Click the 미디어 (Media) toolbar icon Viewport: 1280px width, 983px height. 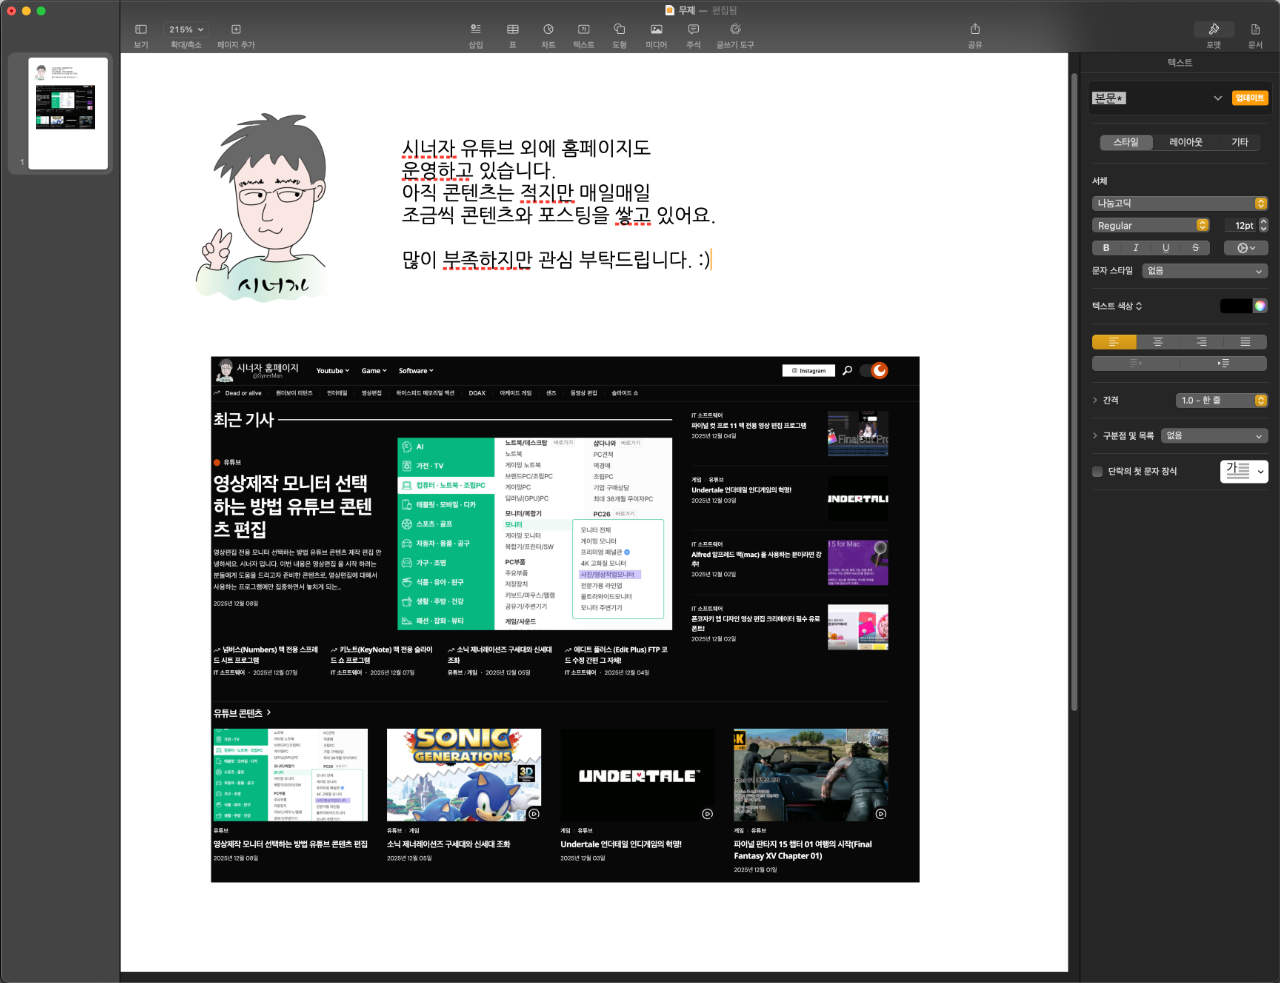656,30
